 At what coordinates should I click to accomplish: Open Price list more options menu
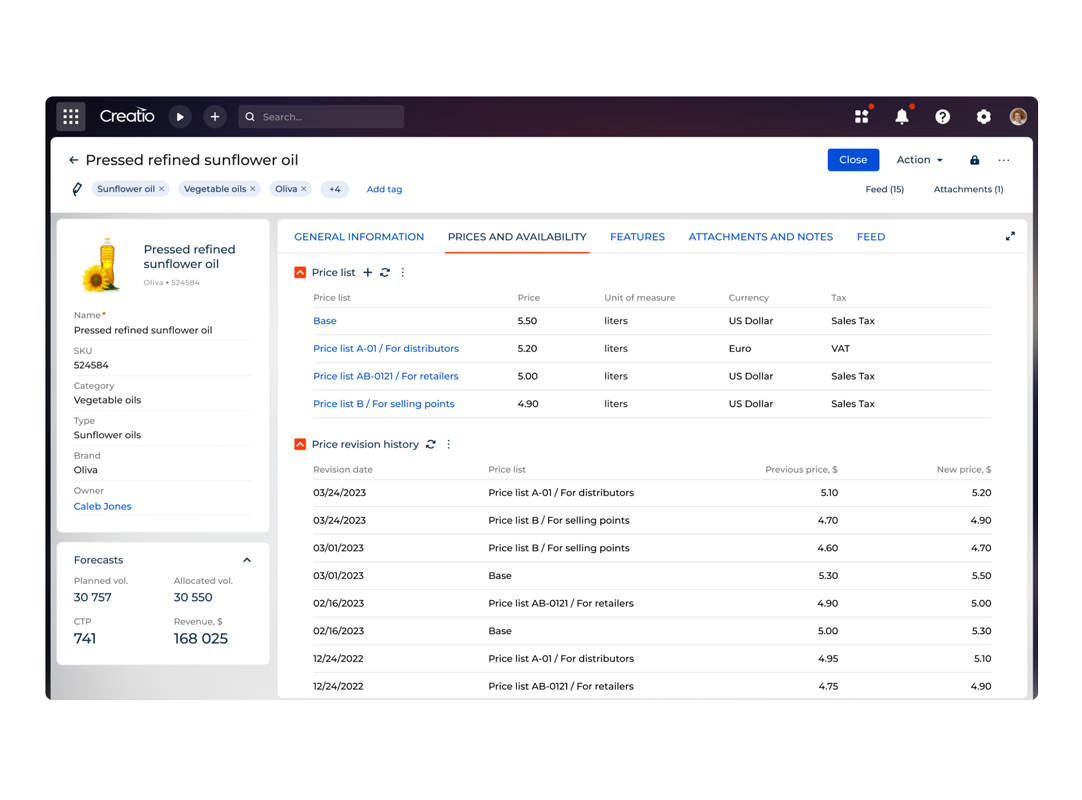[x=402, y=272]
